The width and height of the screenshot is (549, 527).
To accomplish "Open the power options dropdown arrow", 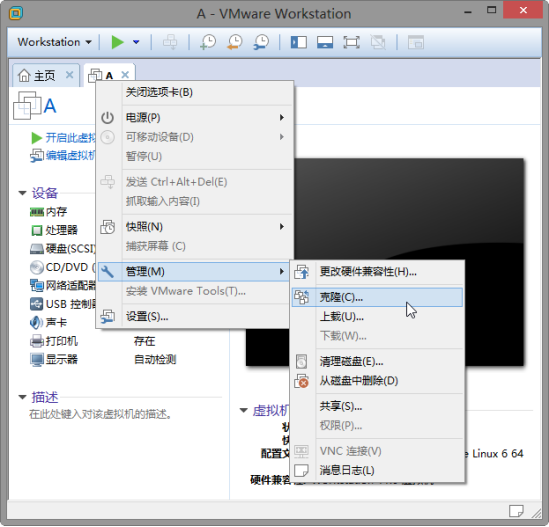I will pyautogui.click(x=136, y=42).
